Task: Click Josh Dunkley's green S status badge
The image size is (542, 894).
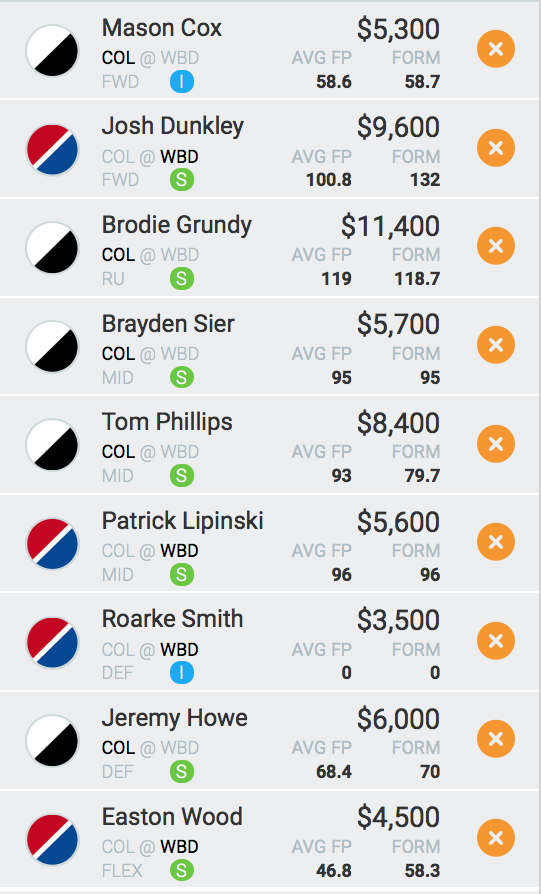Action: [182, 181]
